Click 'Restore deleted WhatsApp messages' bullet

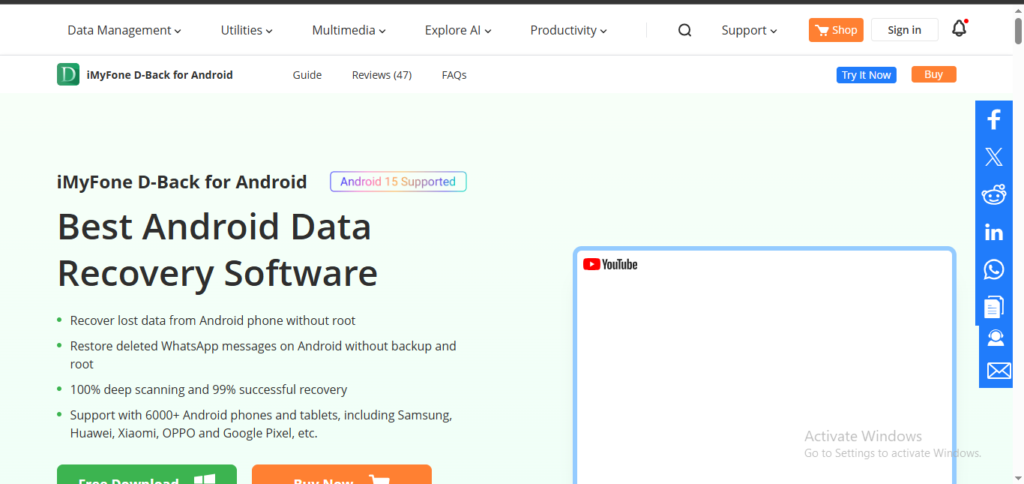point(263,355)
